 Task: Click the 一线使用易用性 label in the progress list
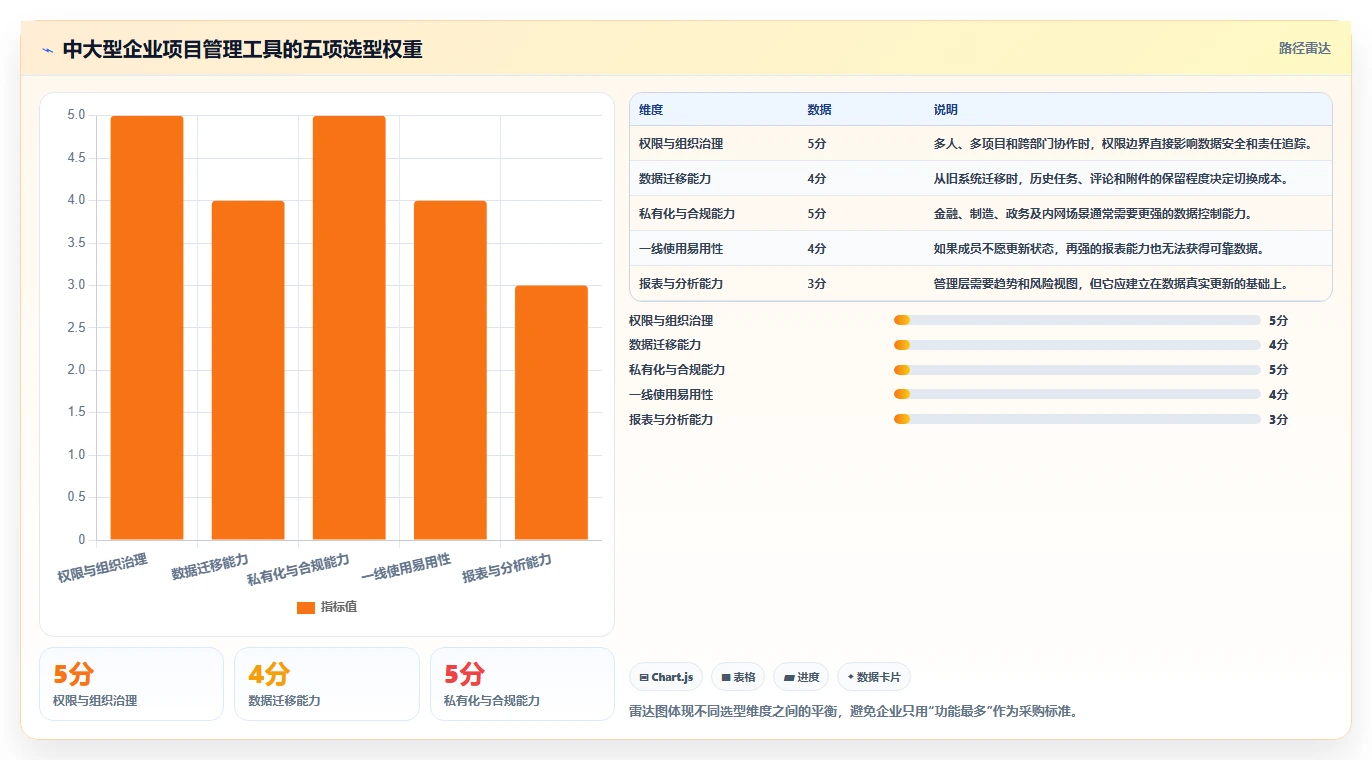(x=671, y=395)
